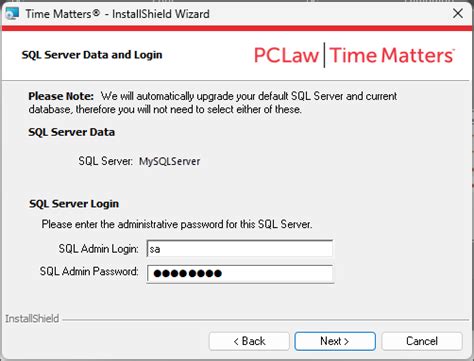This screenshot has width=474, height=361.
Task: Focus the SQL Admin Login field
Action: tap(240, 249)
